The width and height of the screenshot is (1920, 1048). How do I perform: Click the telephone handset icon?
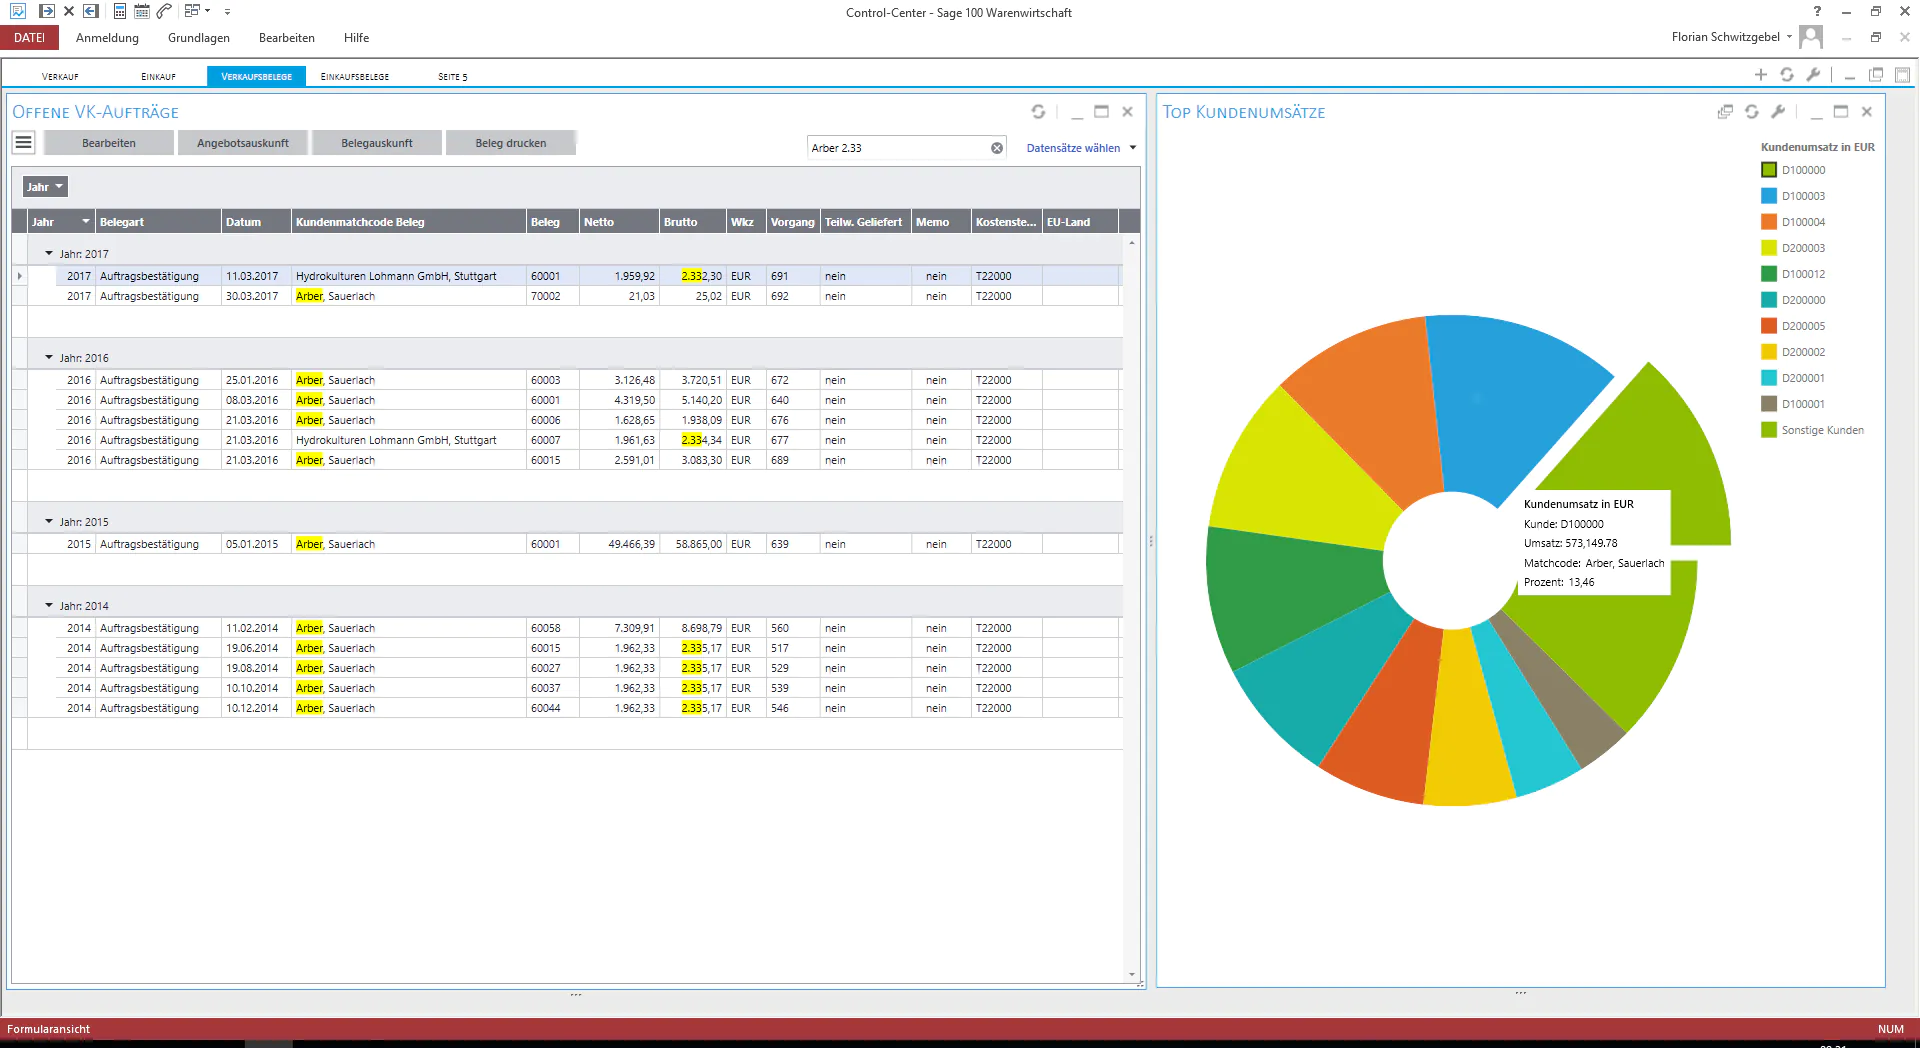[165, 11]
